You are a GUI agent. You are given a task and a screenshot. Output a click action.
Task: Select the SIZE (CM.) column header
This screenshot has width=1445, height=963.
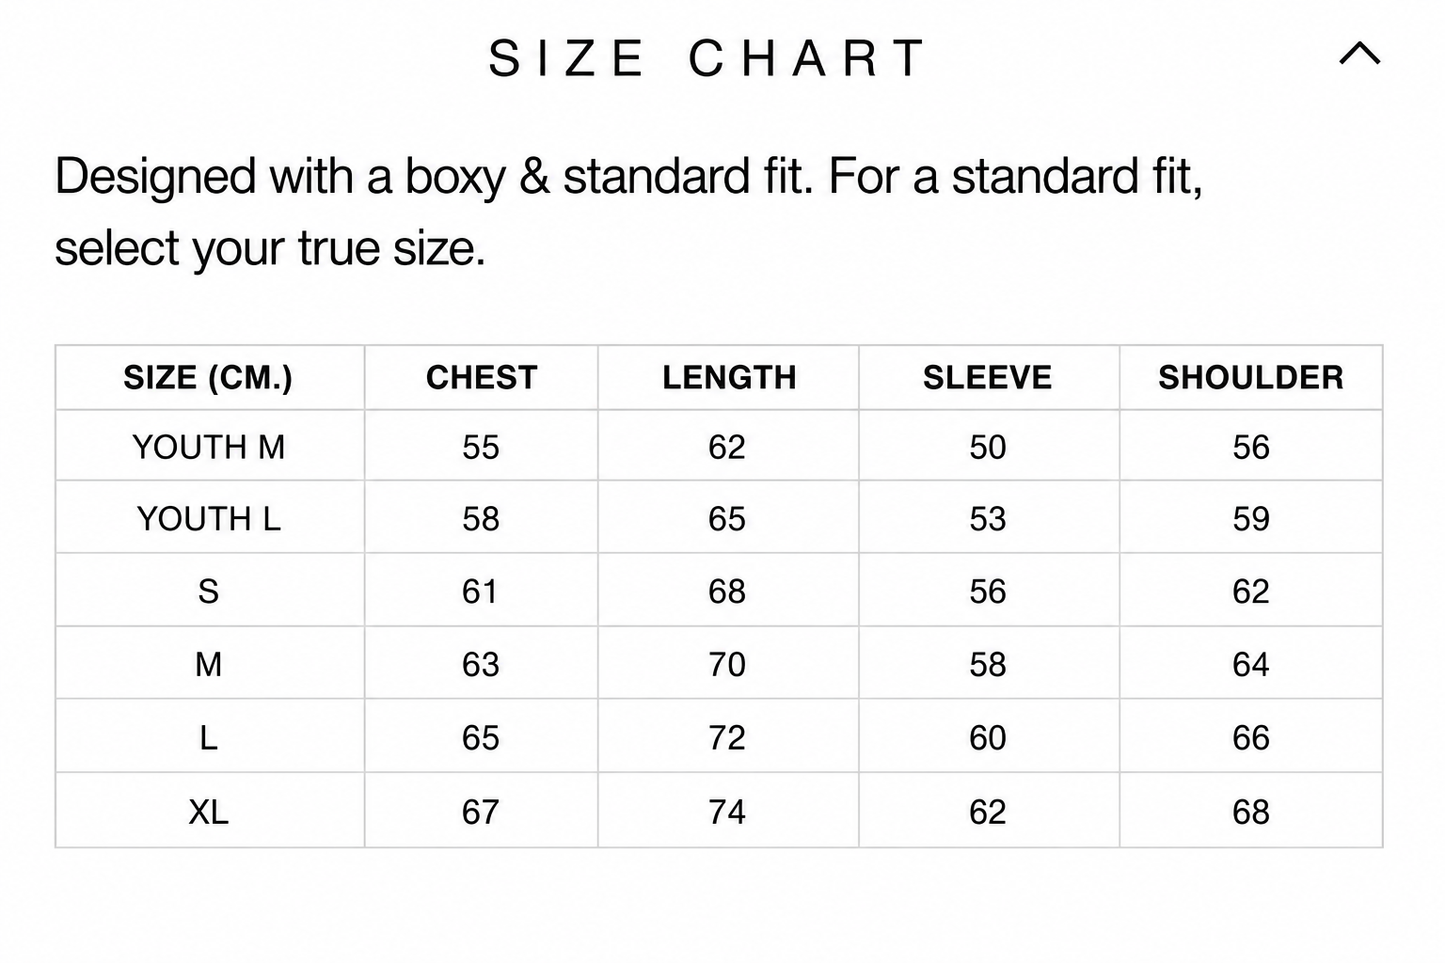tap(208, 377)
